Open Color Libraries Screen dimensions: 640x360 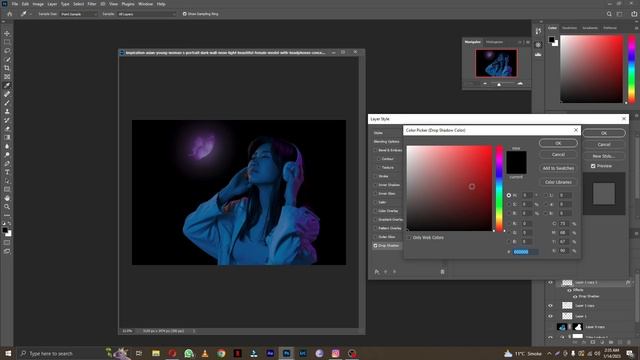point(558,182)
